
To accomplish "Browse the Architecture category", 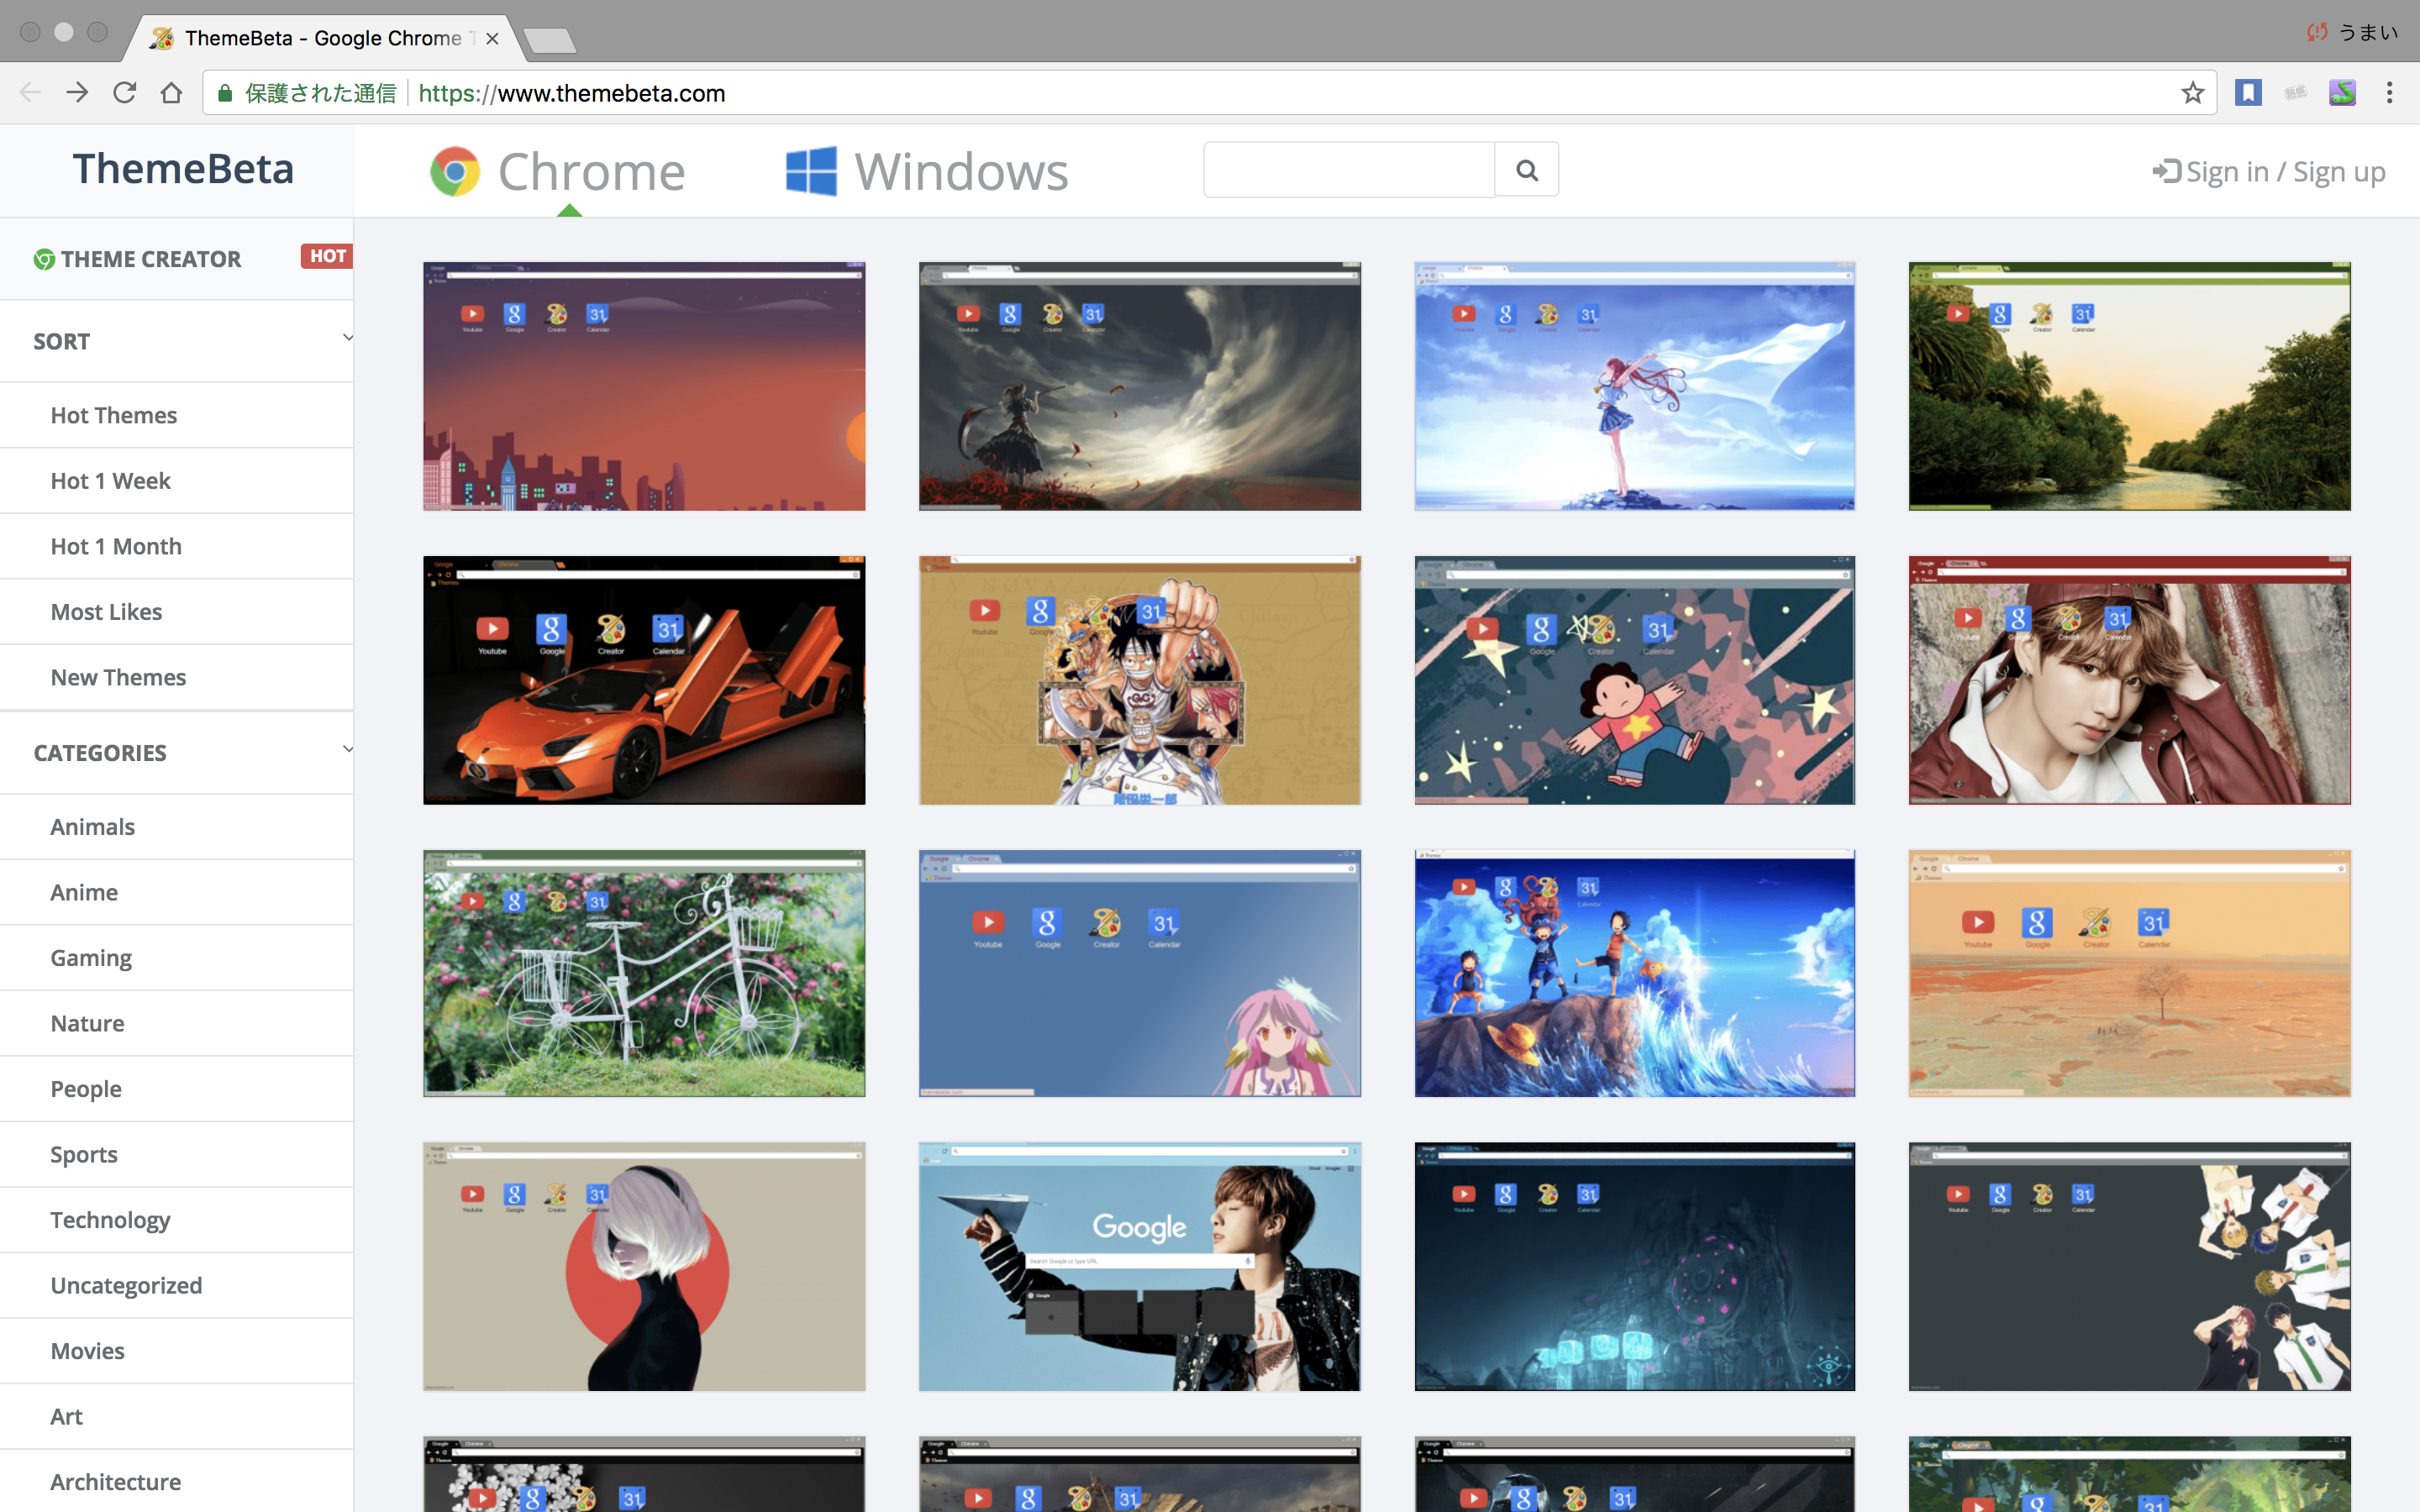I will (x=115, y=1482).
